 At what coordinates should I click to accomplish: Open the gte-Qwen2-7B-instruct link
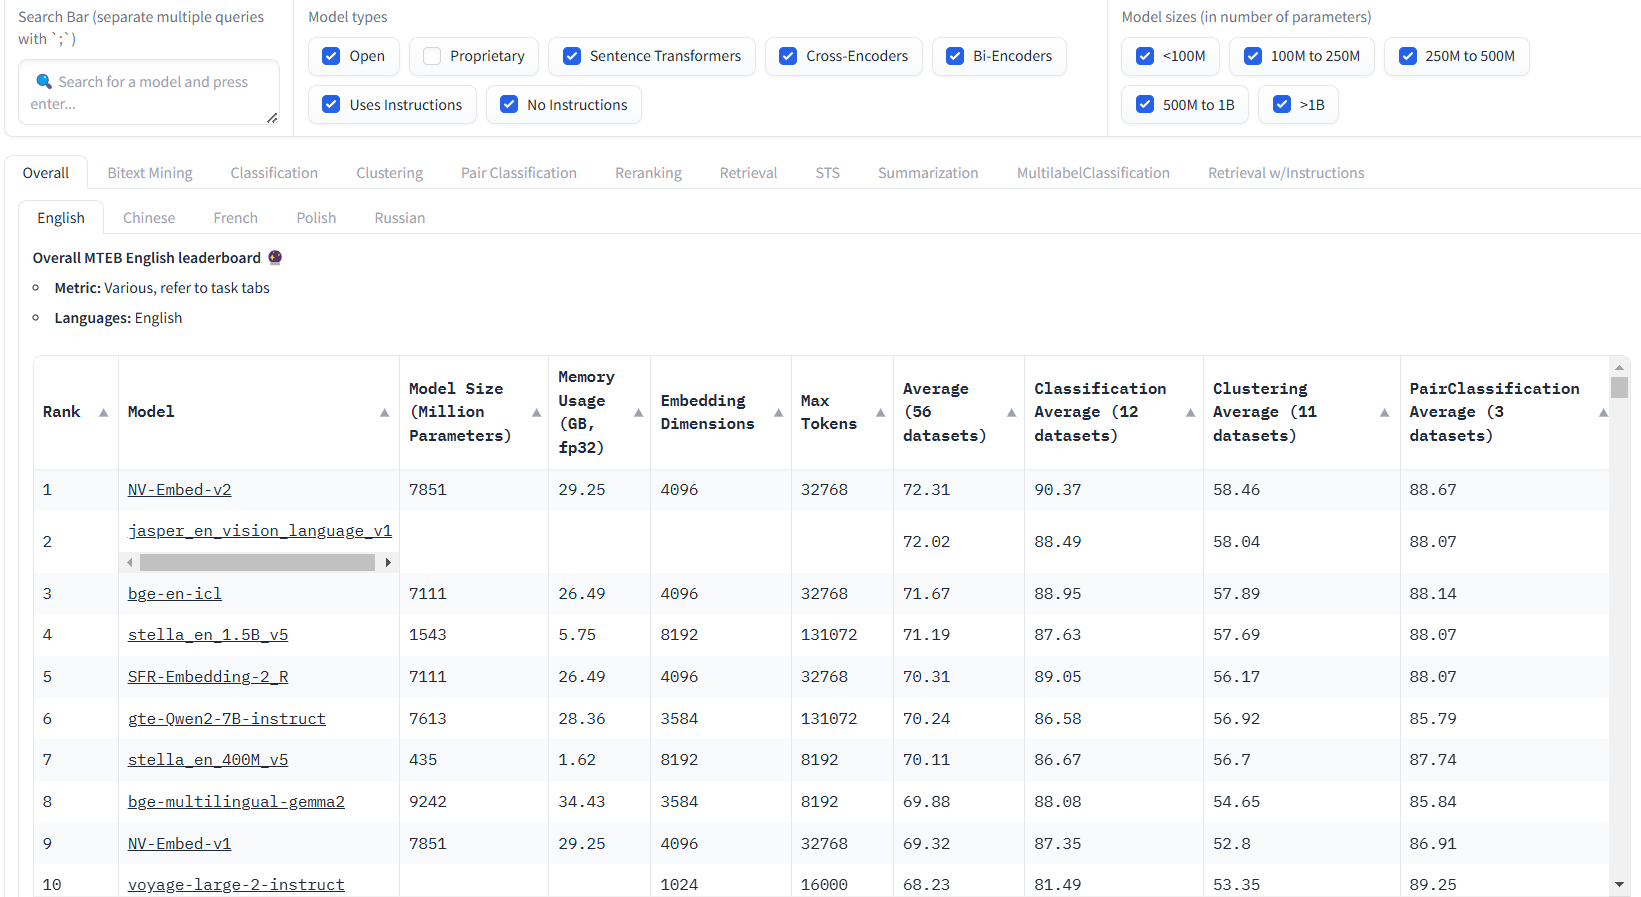(227, 719)
